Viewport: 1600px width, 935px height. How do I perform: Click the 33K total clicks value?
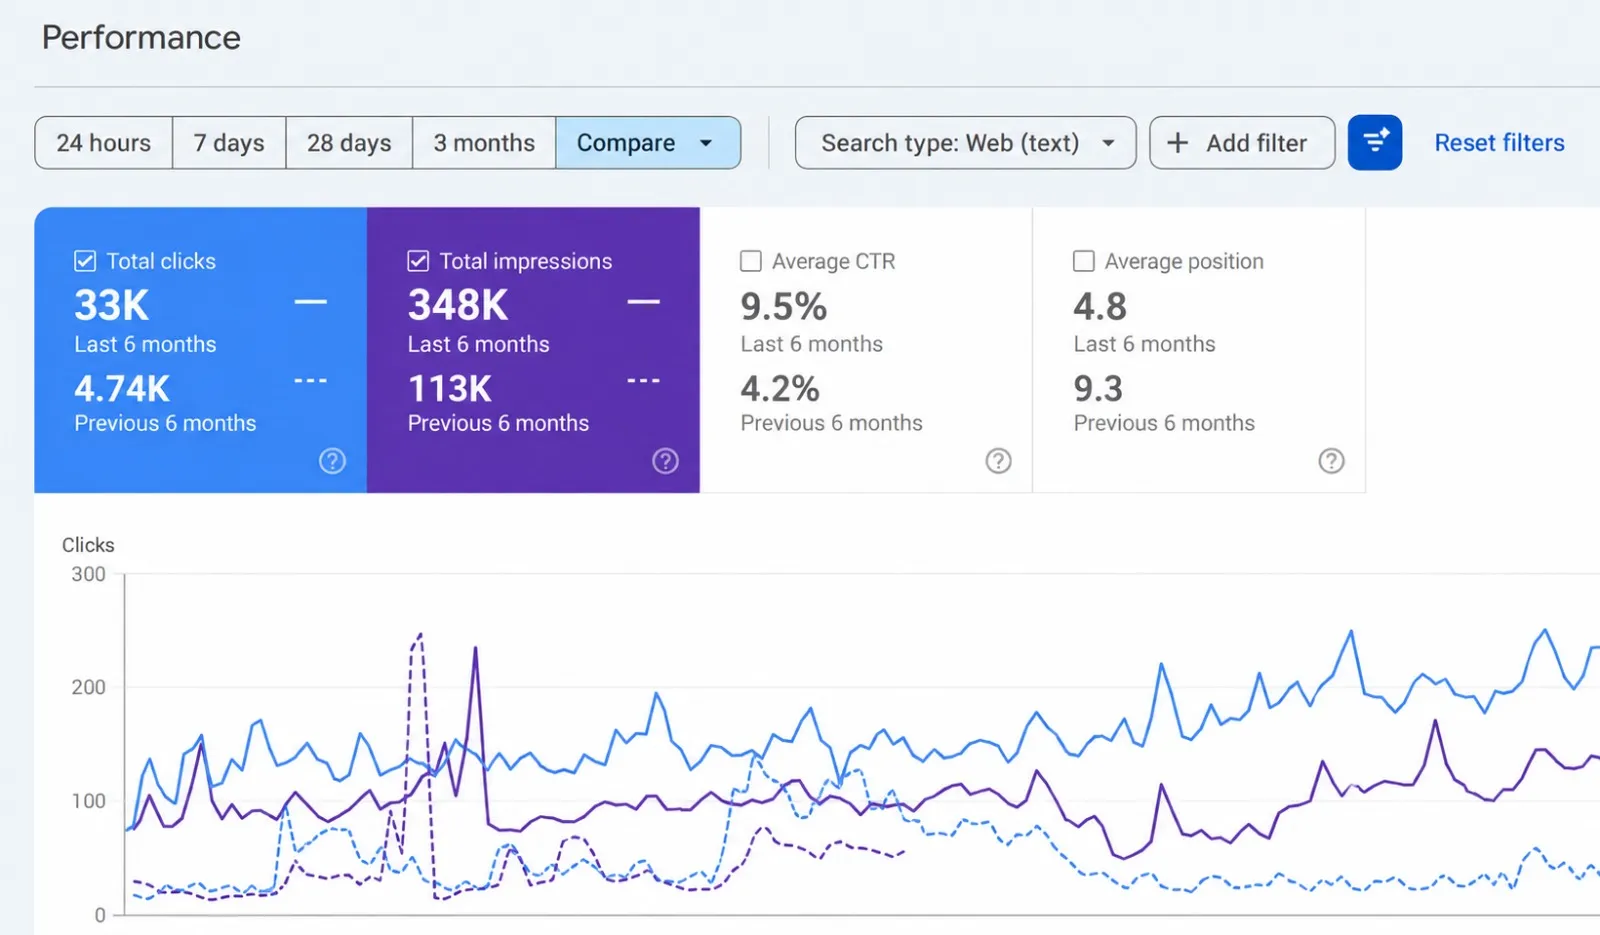pyautogui.click(x=112, y=305)
